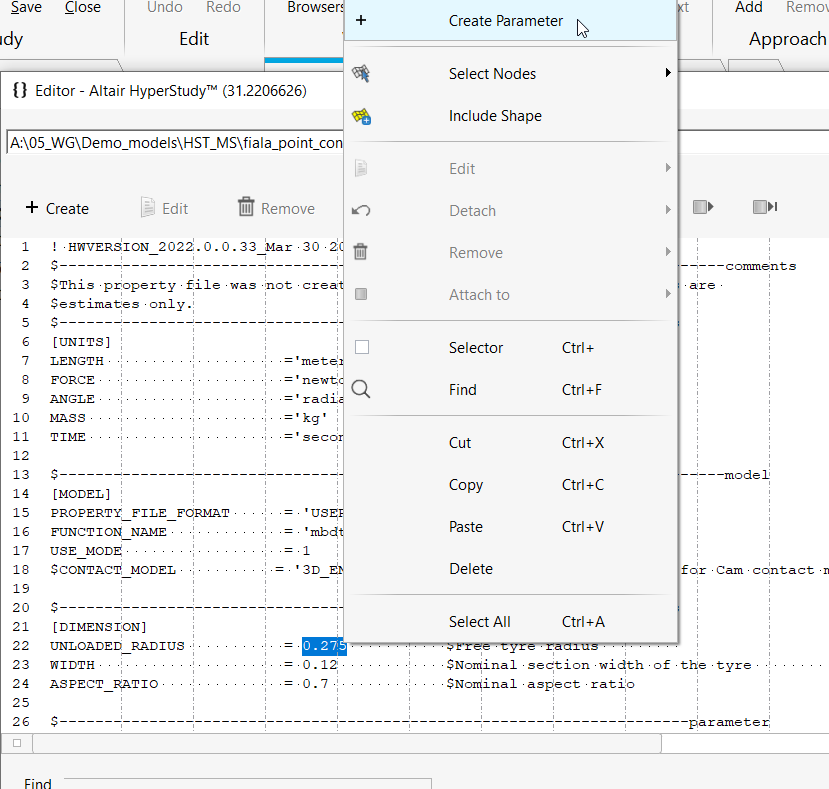The height and width of the screenshot is (789, 829).
Task: Click the Select Nodes icon
Action: click(x=361, y=74)
